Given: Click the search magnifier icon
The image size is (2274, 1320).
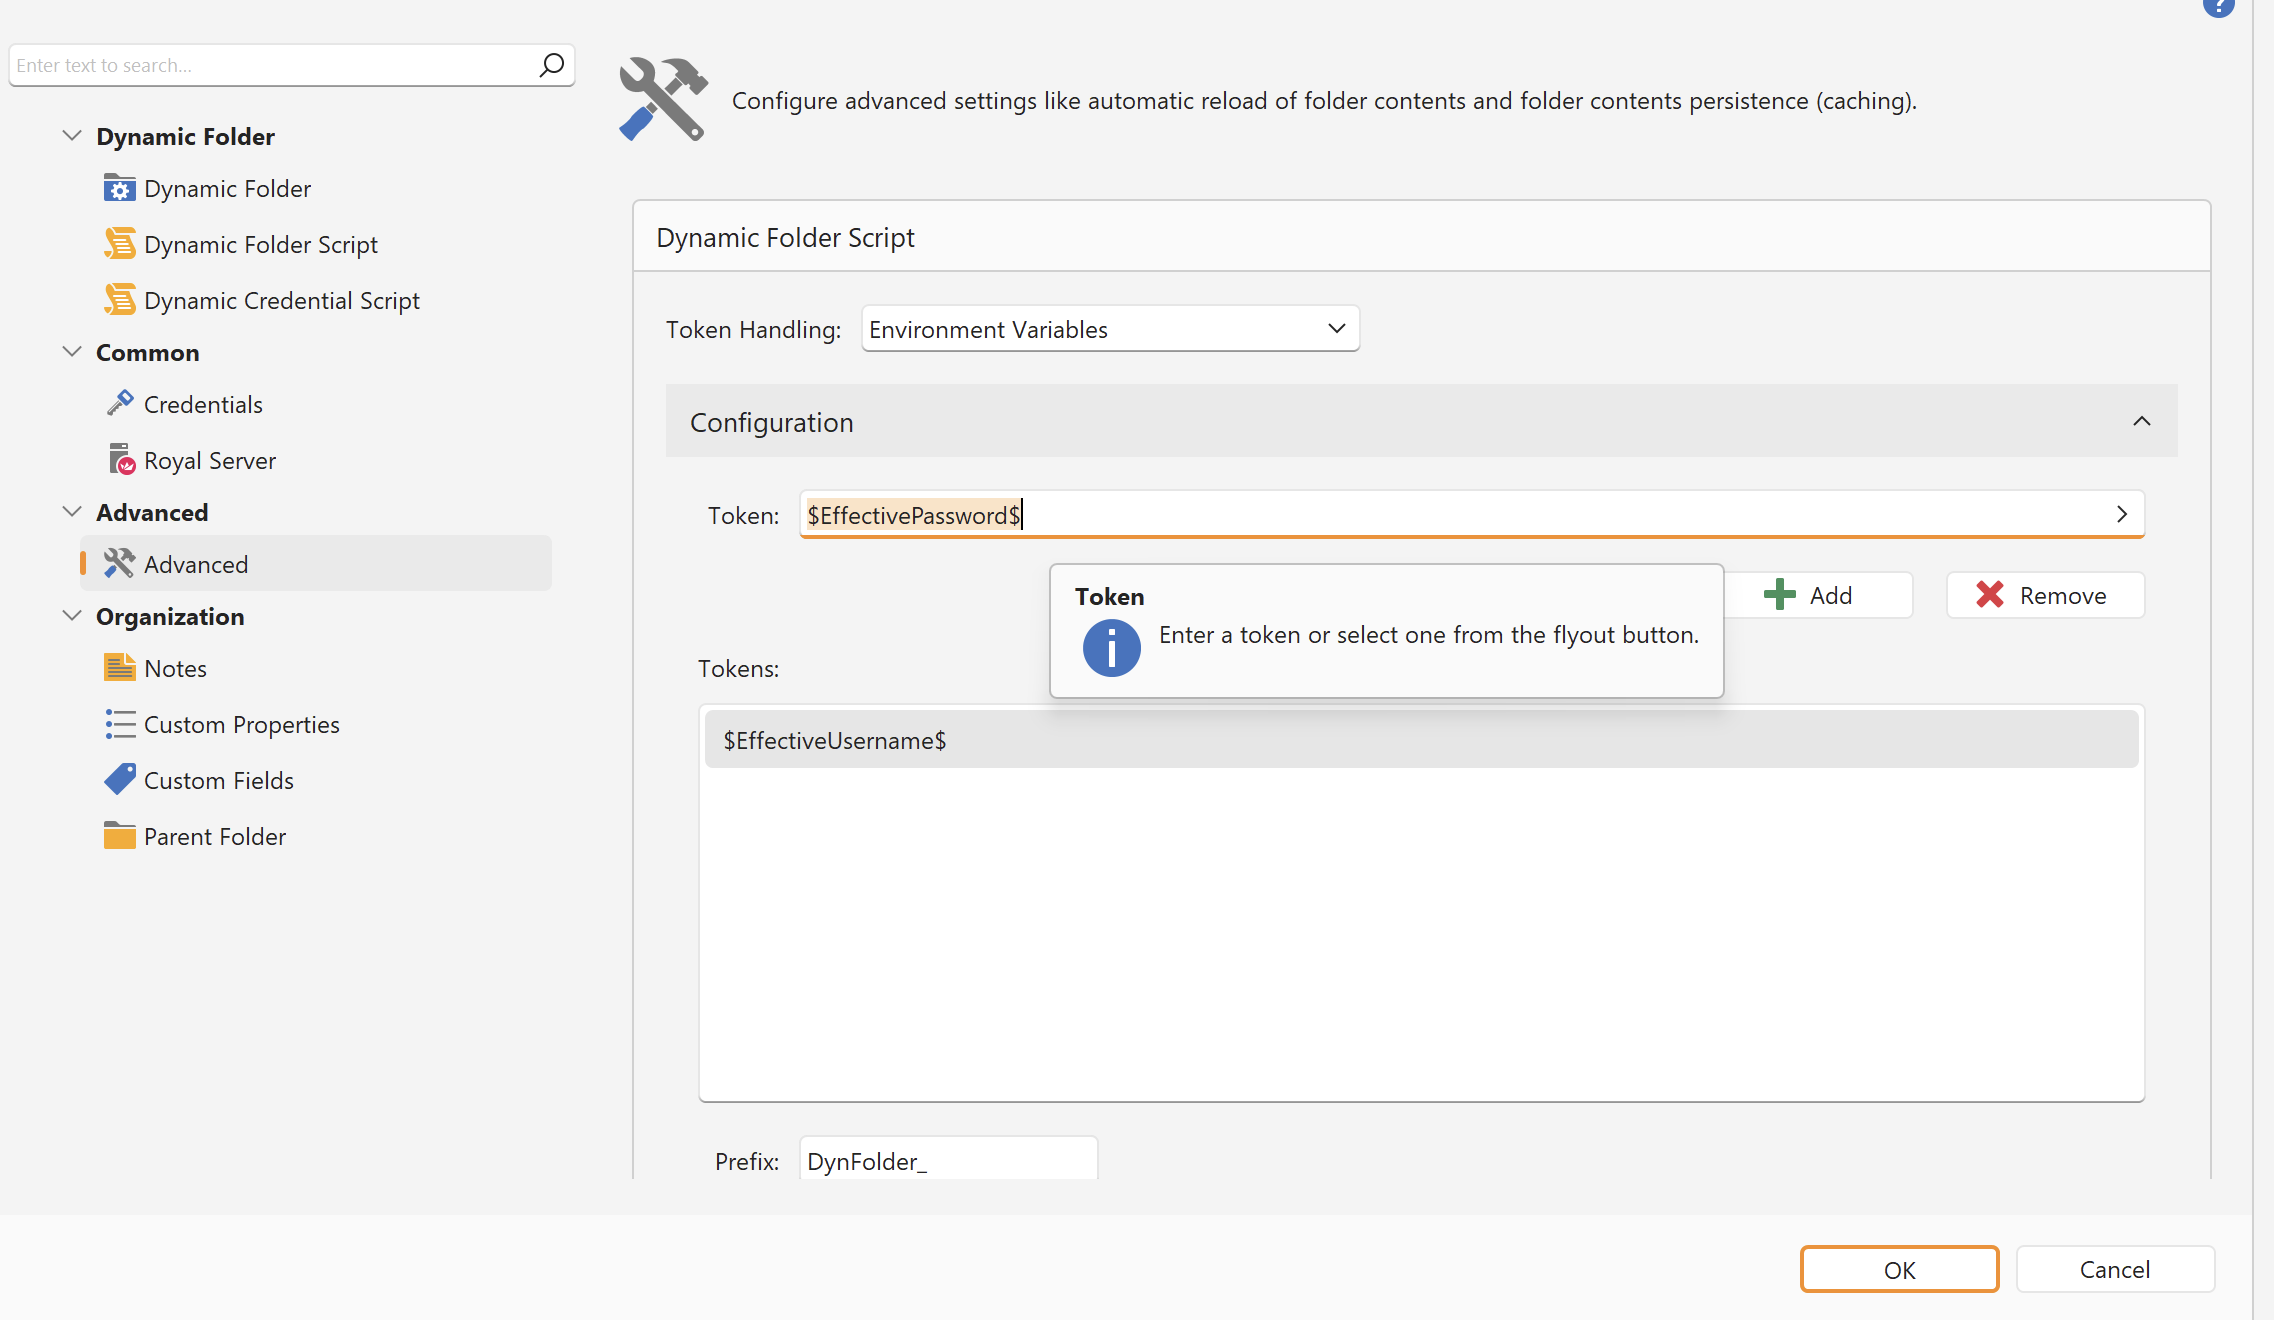Looking at the screenshot, I should coord(551,65).
